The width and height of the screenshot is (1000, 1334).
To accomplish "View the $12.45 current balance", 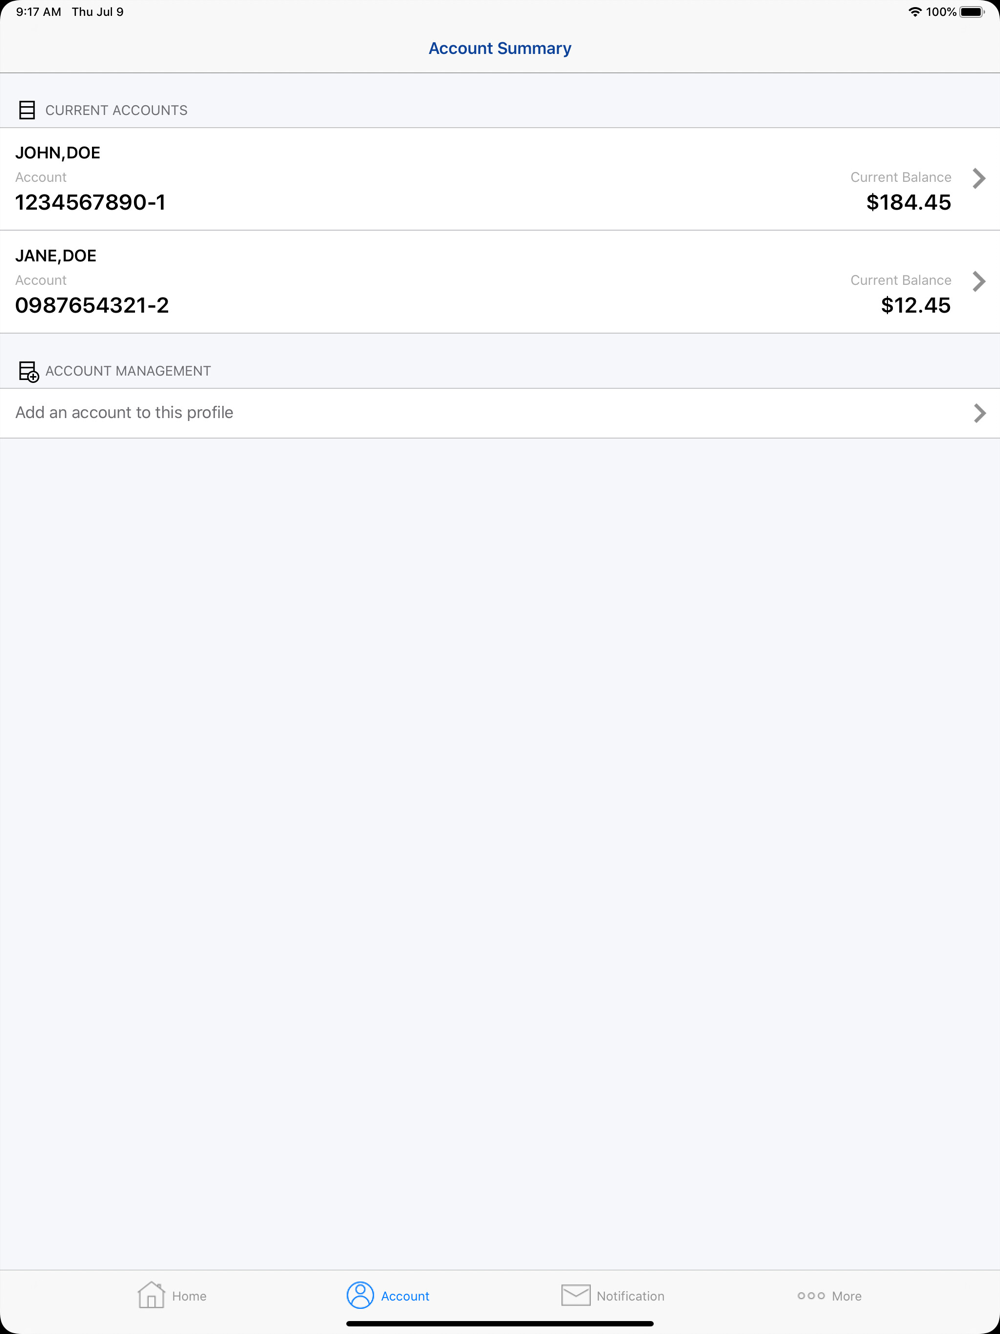I will click(x=915, y=305).
